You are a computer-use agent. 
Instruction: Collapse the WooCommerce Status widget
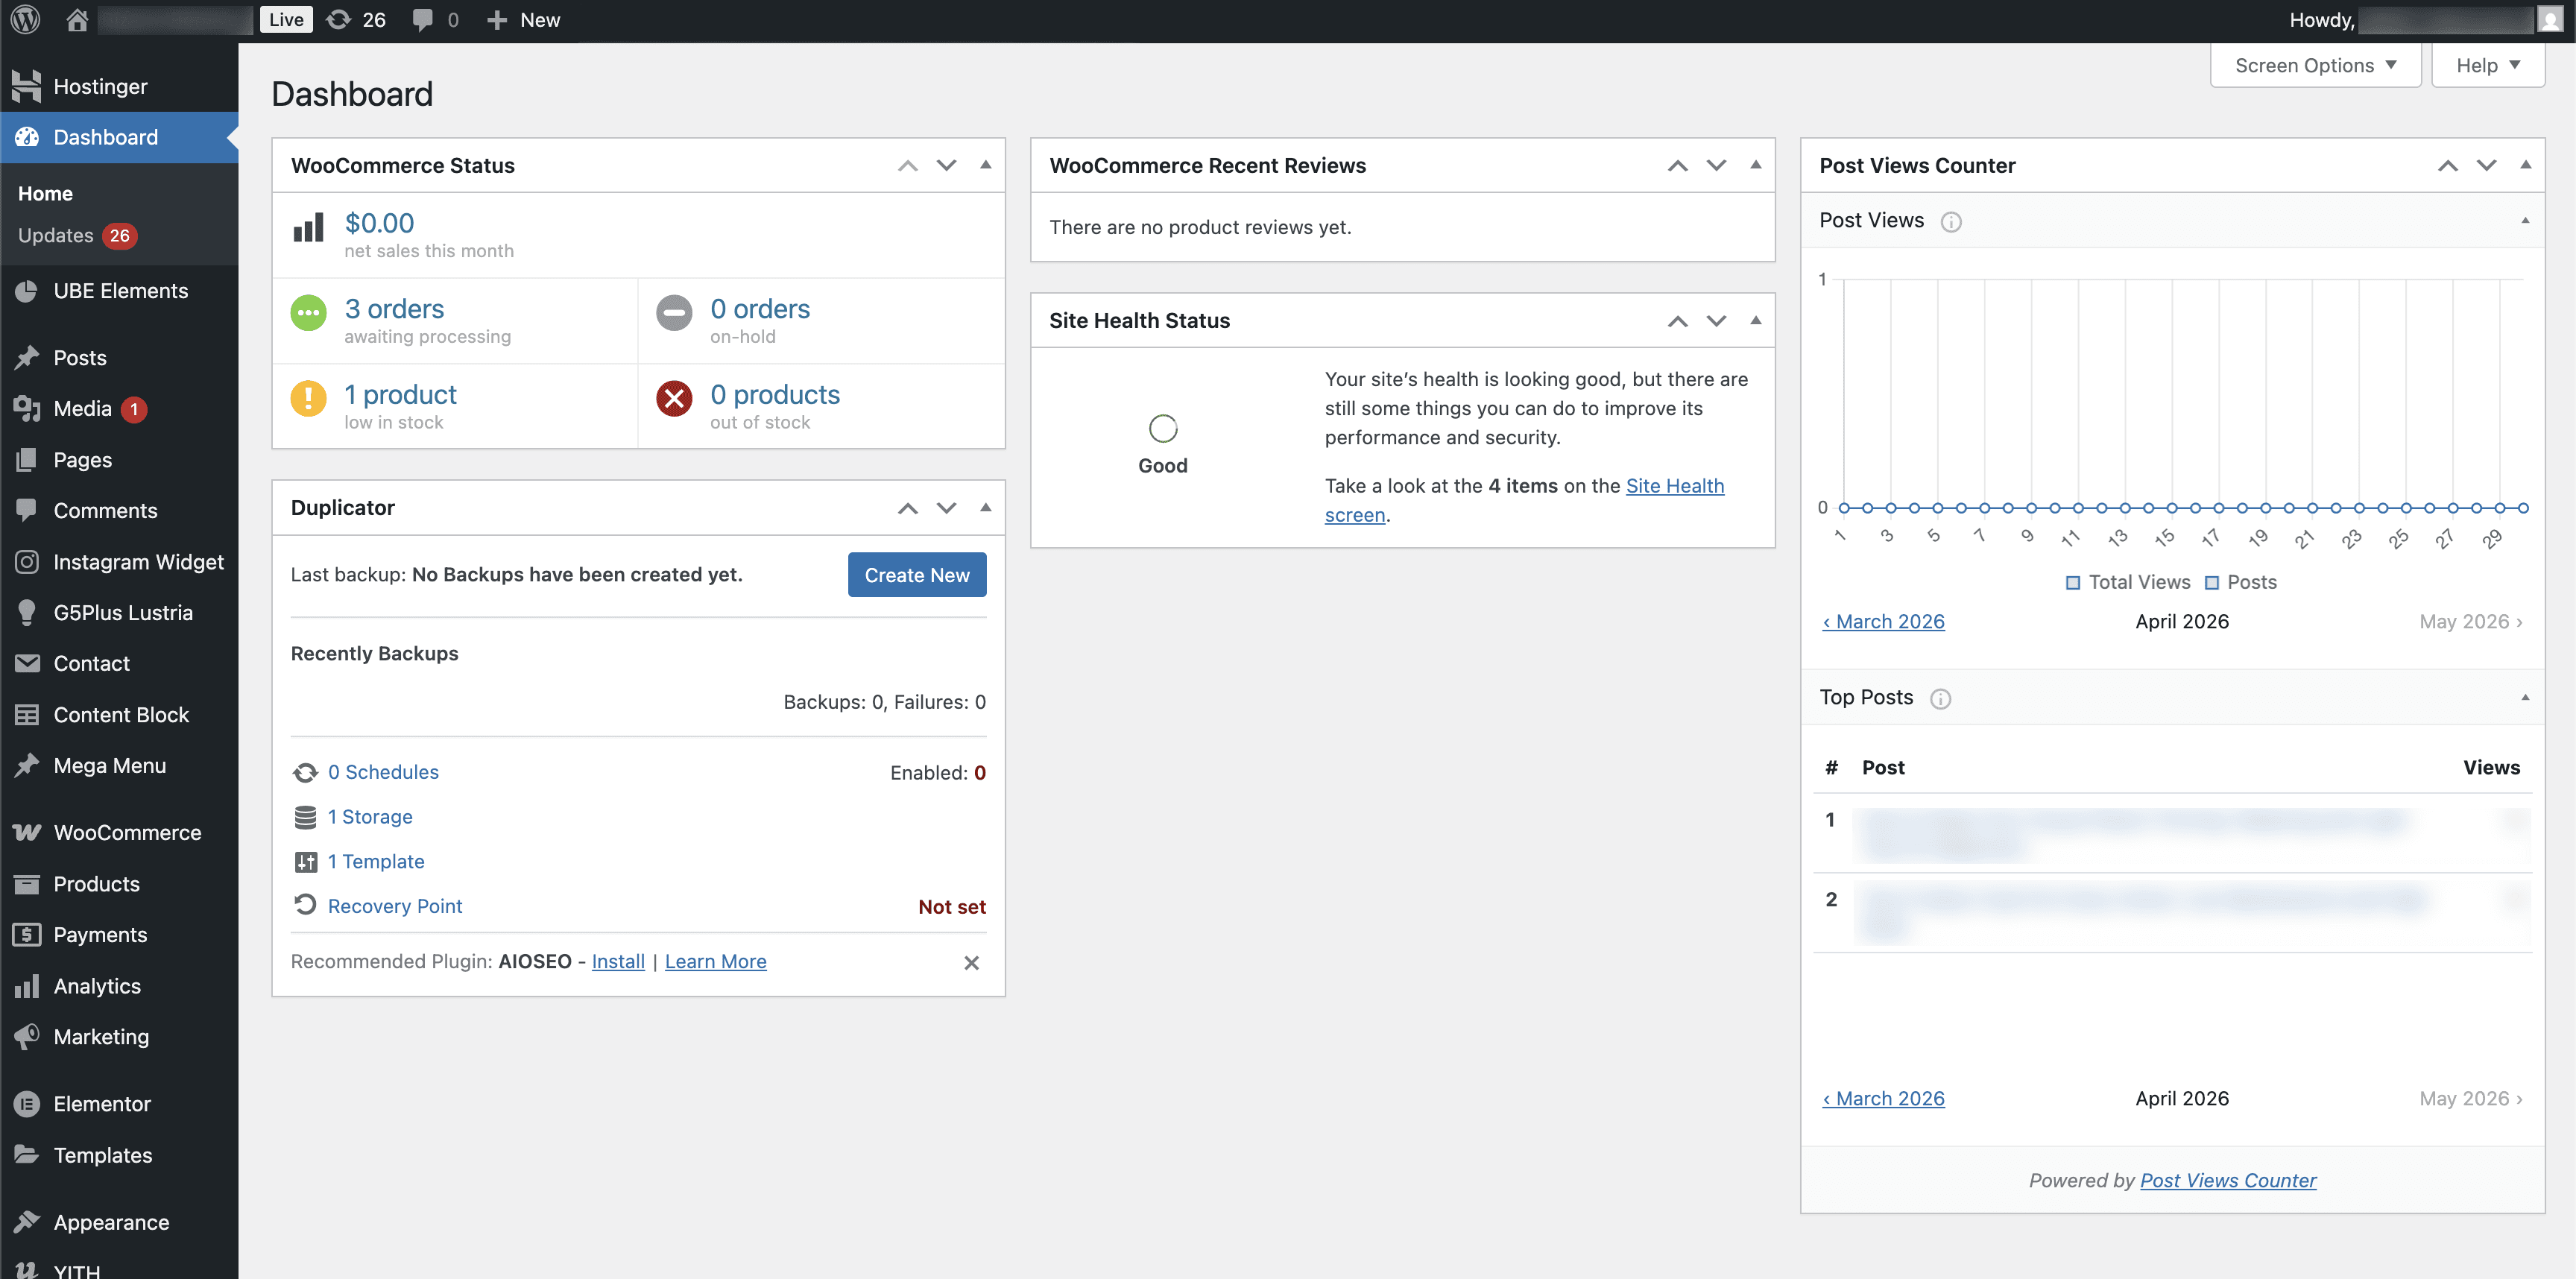[x=986, y=165]
